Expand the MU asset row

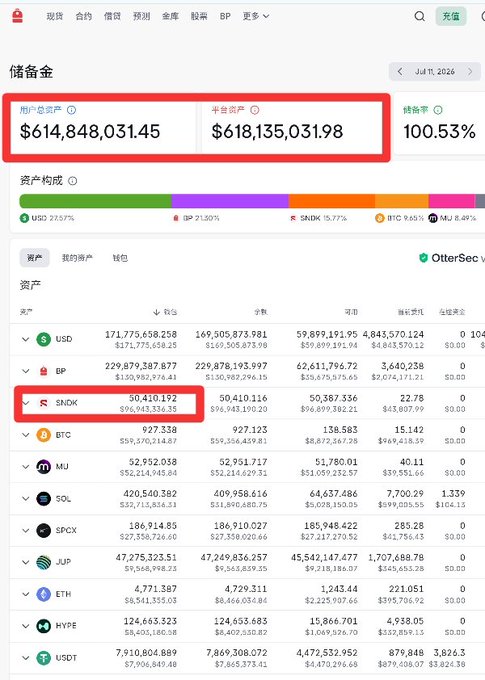coord(26,467)
